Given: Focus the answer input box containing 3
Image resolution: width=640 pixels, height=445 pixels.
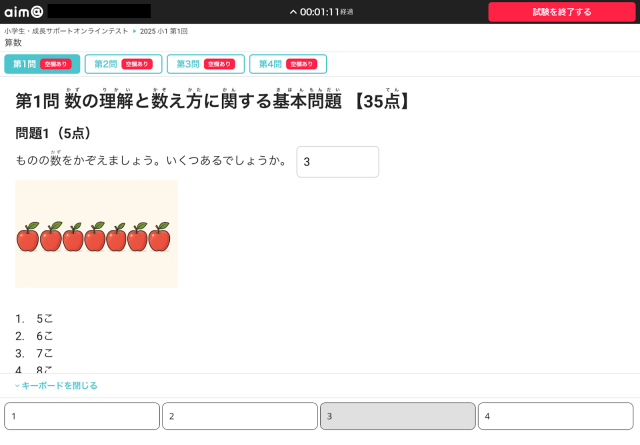Looking at the screenshot, I should click(x=337, y=162).
